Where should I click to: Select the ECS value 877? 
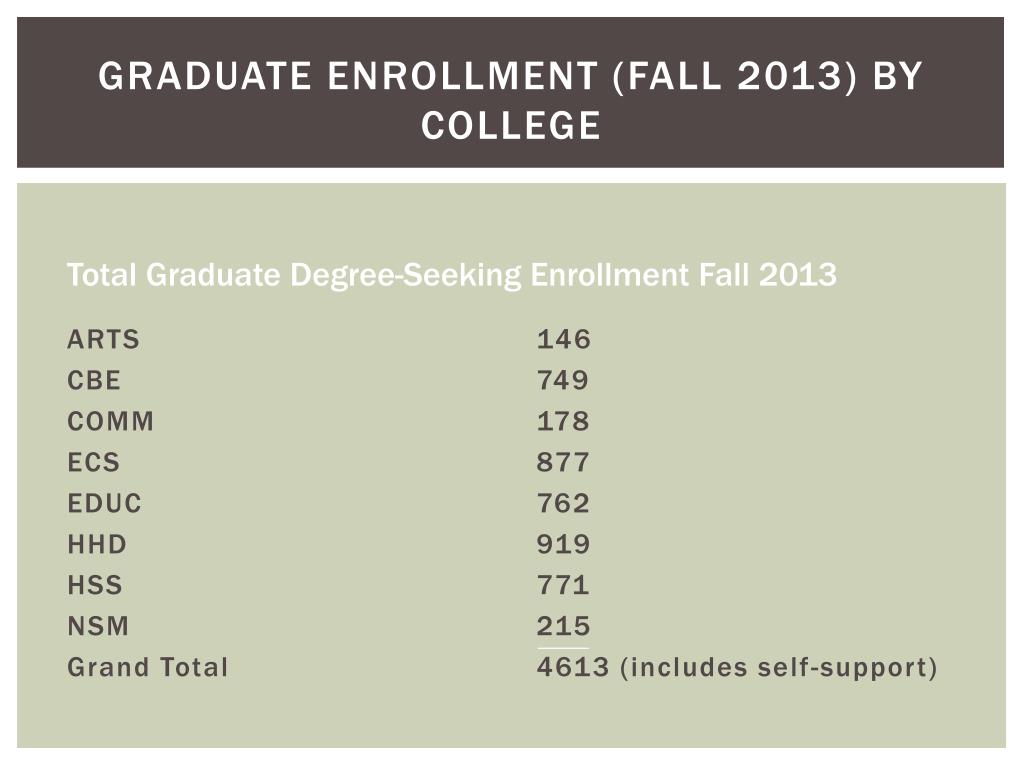563,462
